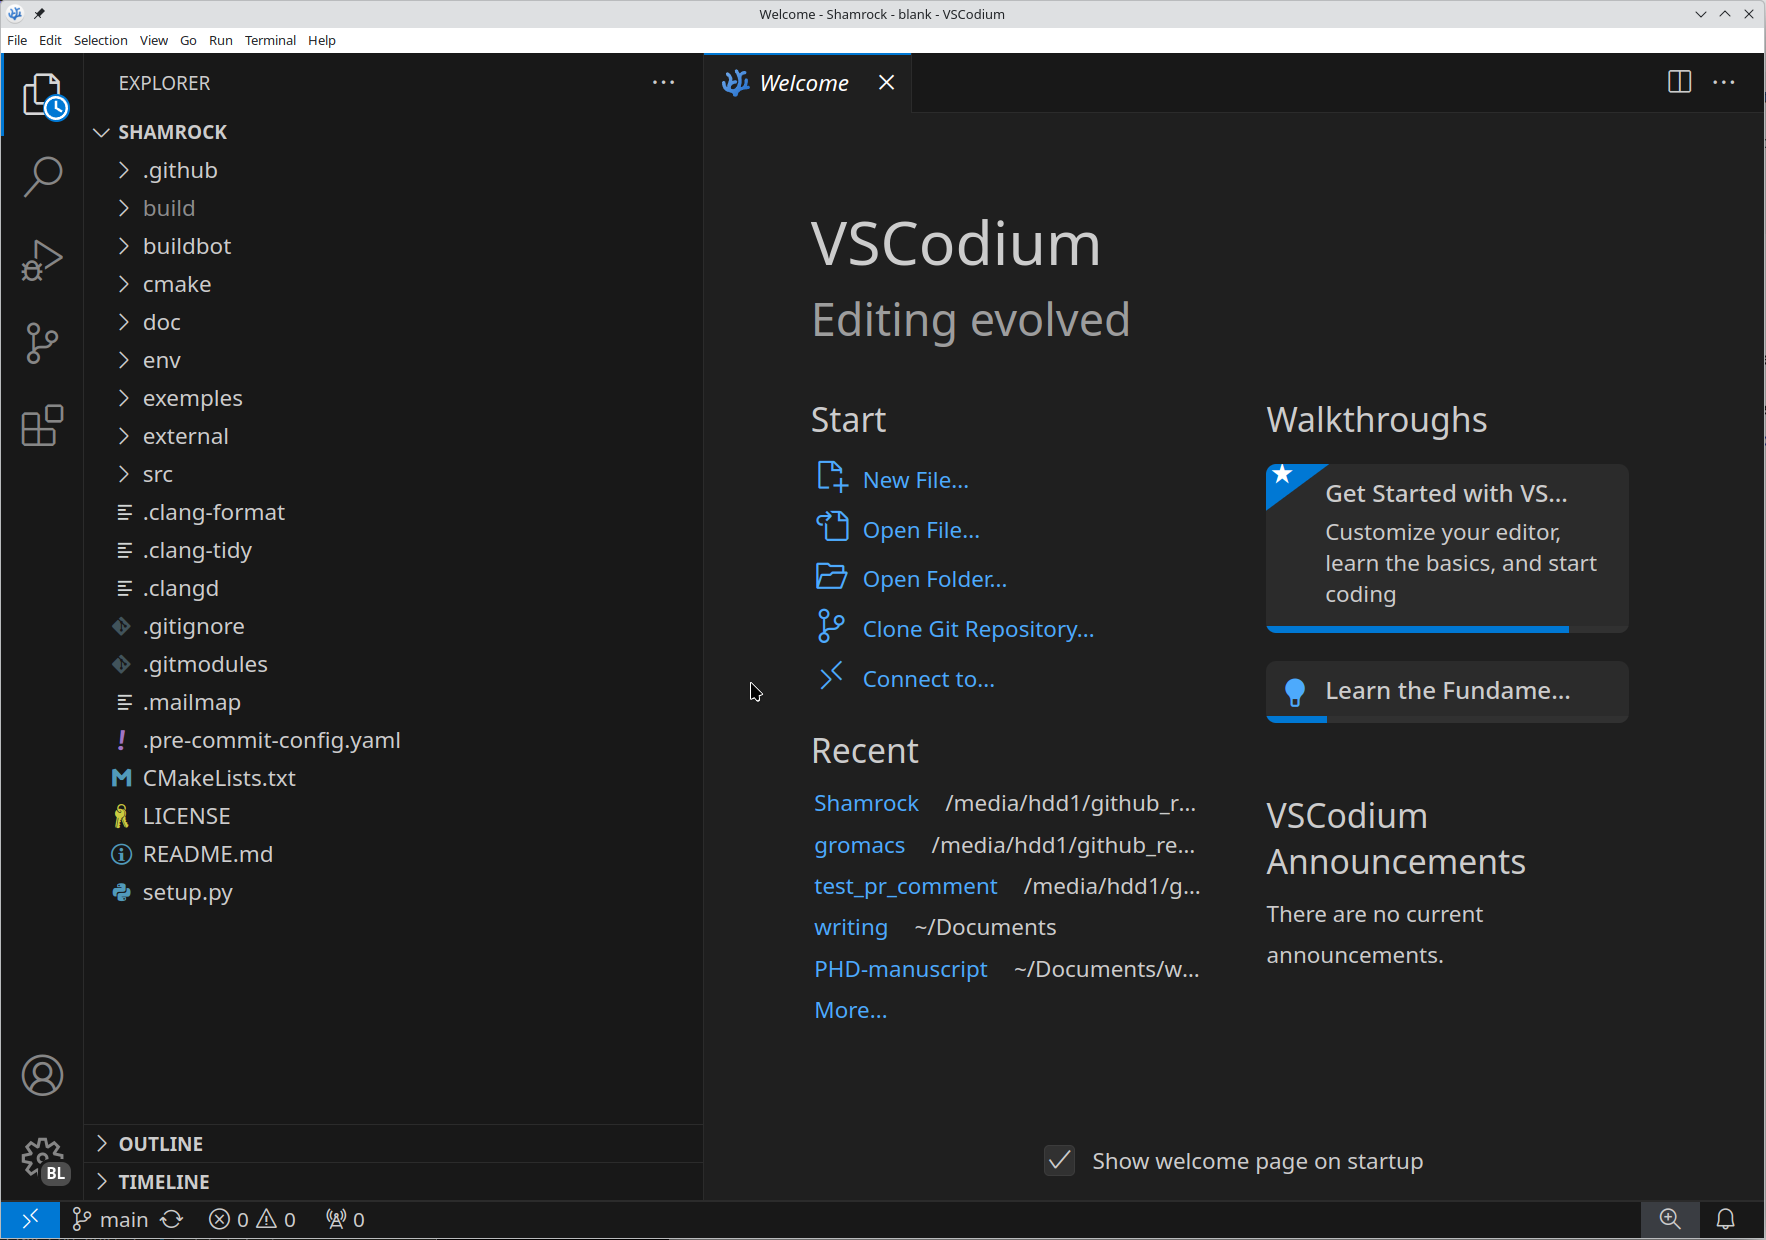The image size is (1766, 1240).
Task: Open Explorer Views and More Actions ellipsis
Action: coord(663,82)
